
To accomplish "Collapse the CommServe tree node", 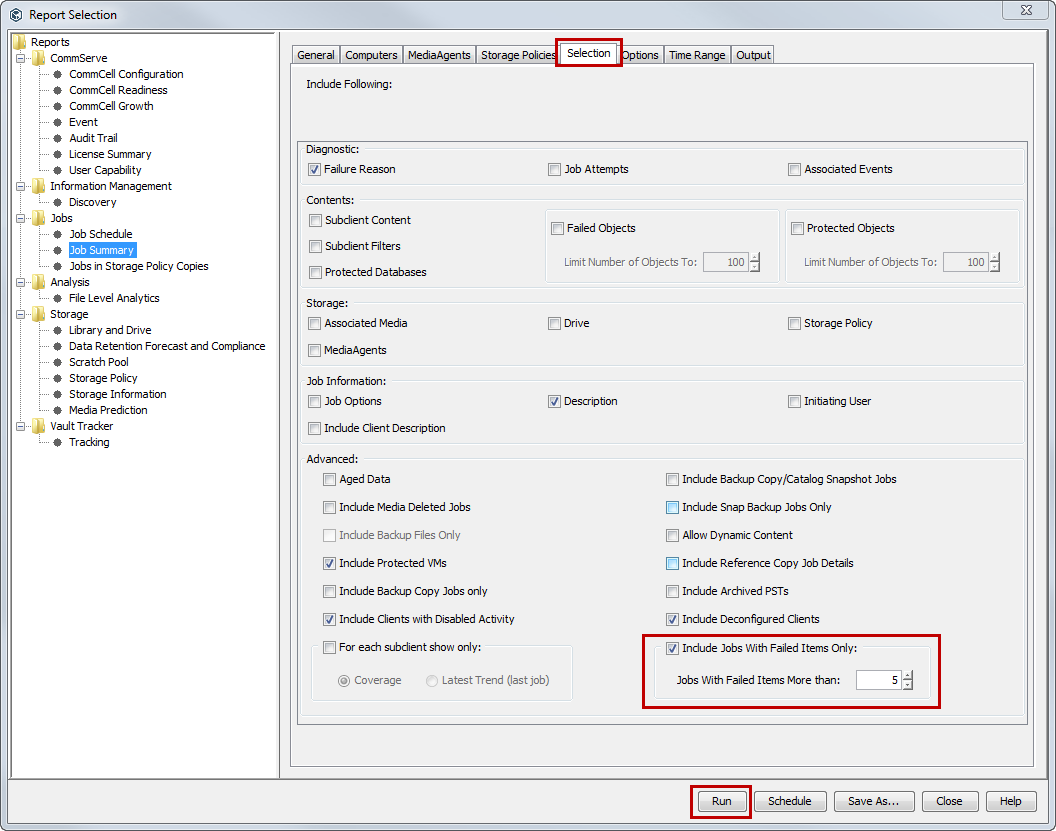I will [x=21, y=58].
